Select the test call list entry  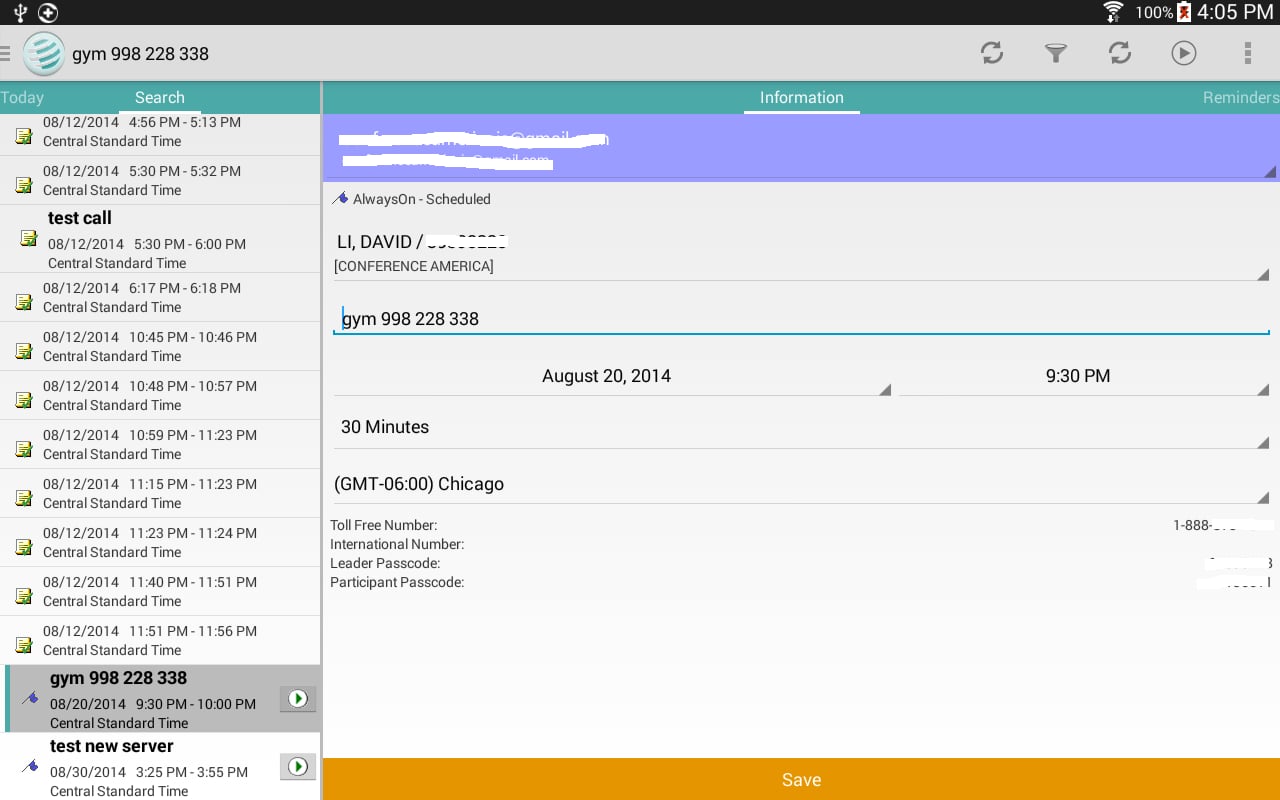160,239
